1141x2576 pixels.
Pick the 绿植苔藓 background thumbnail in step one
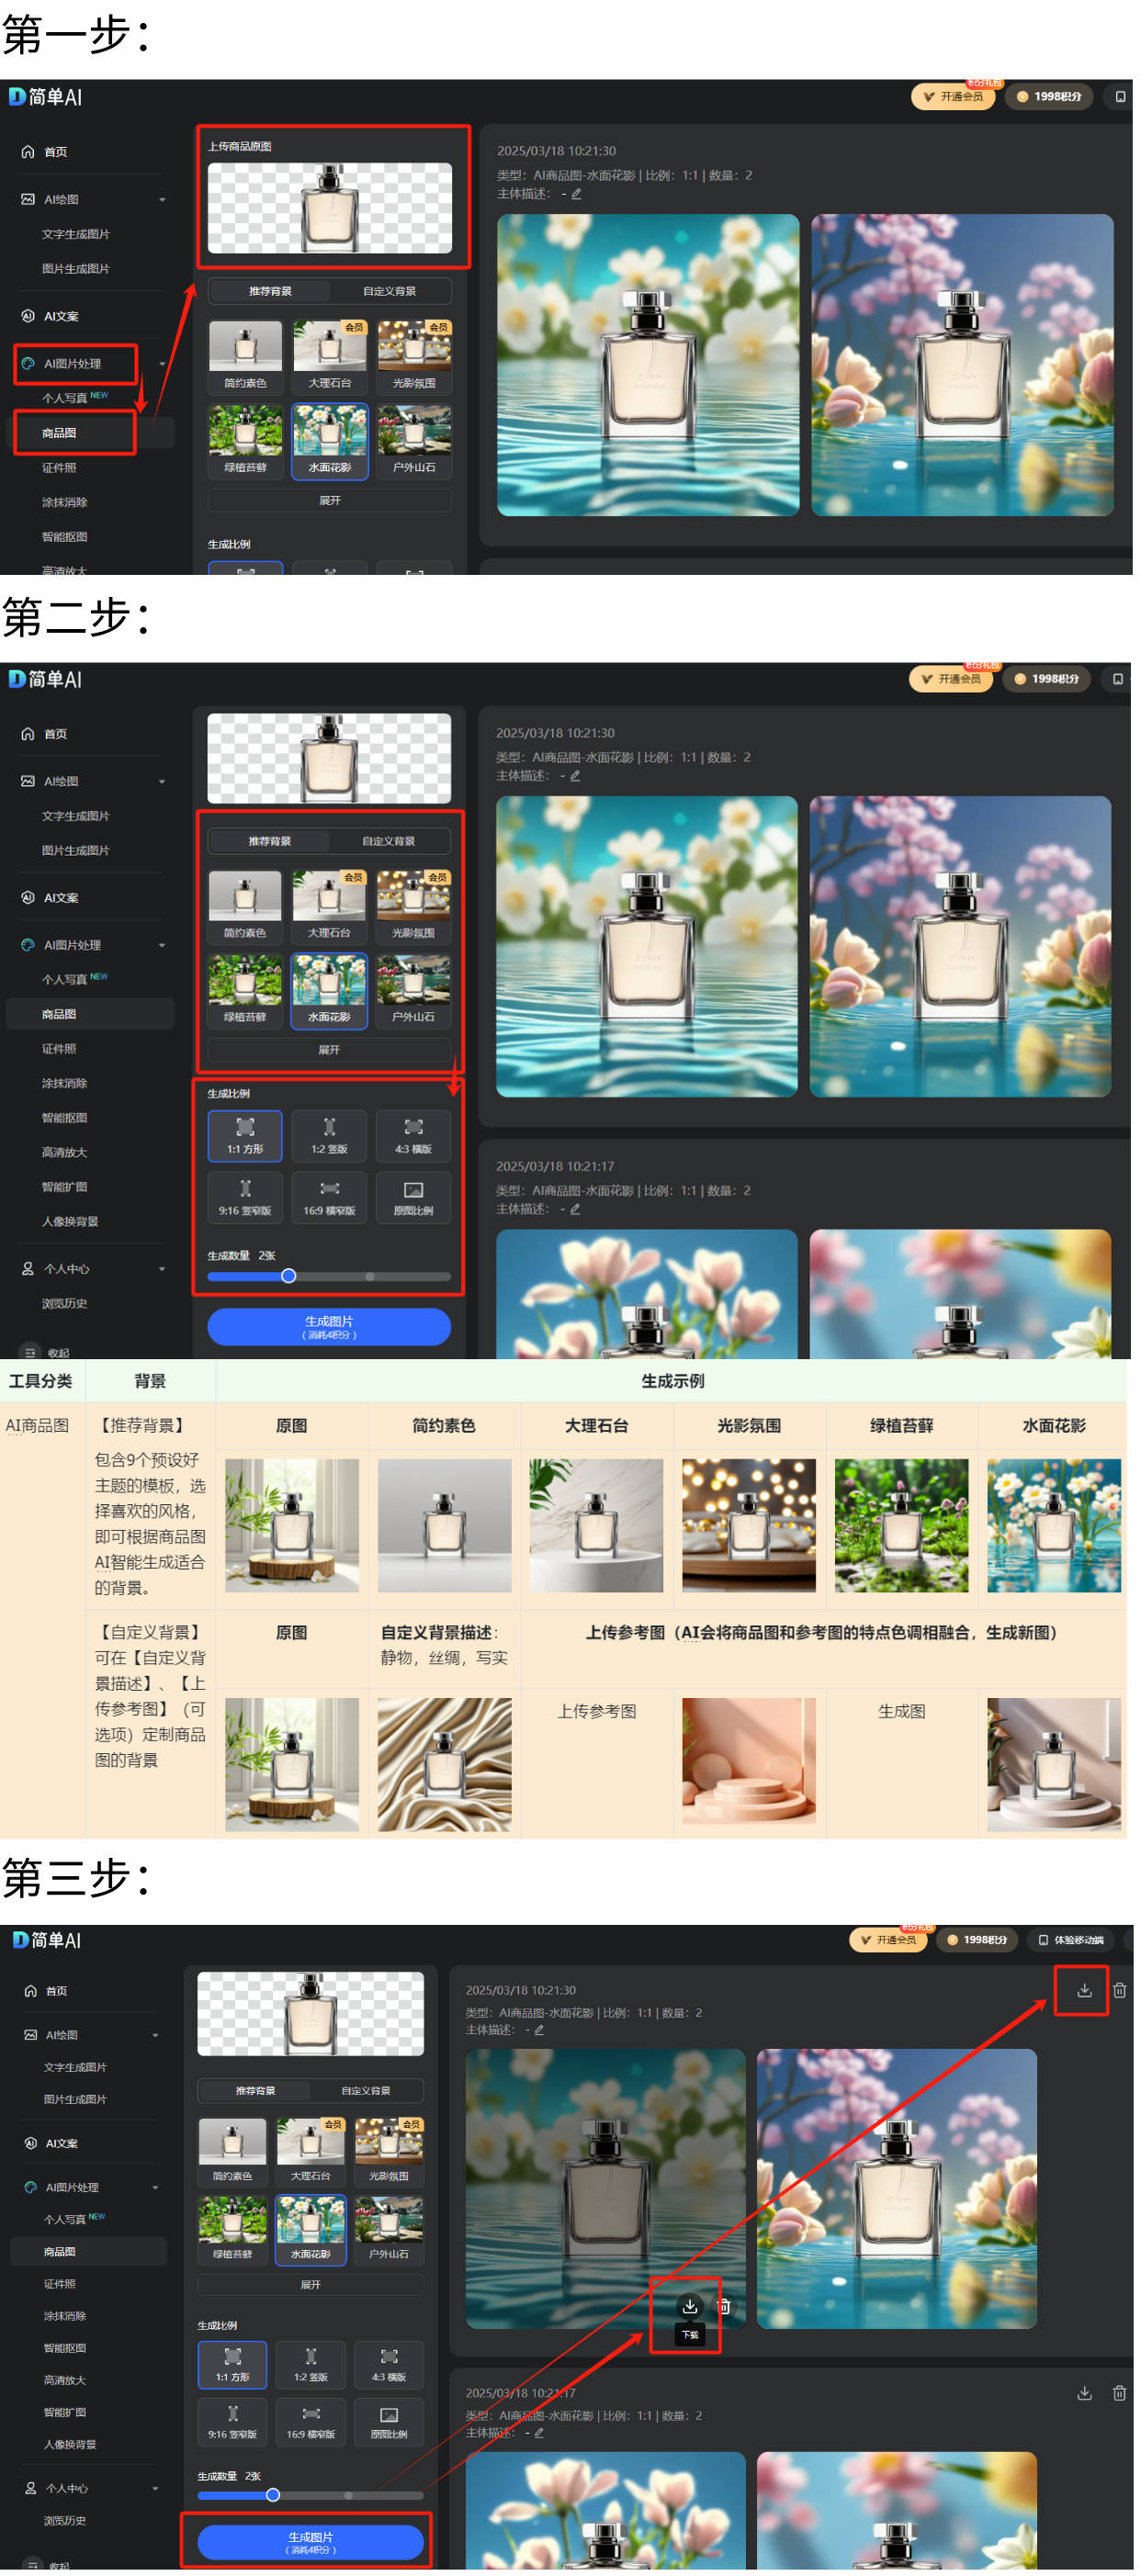[245, 439]
